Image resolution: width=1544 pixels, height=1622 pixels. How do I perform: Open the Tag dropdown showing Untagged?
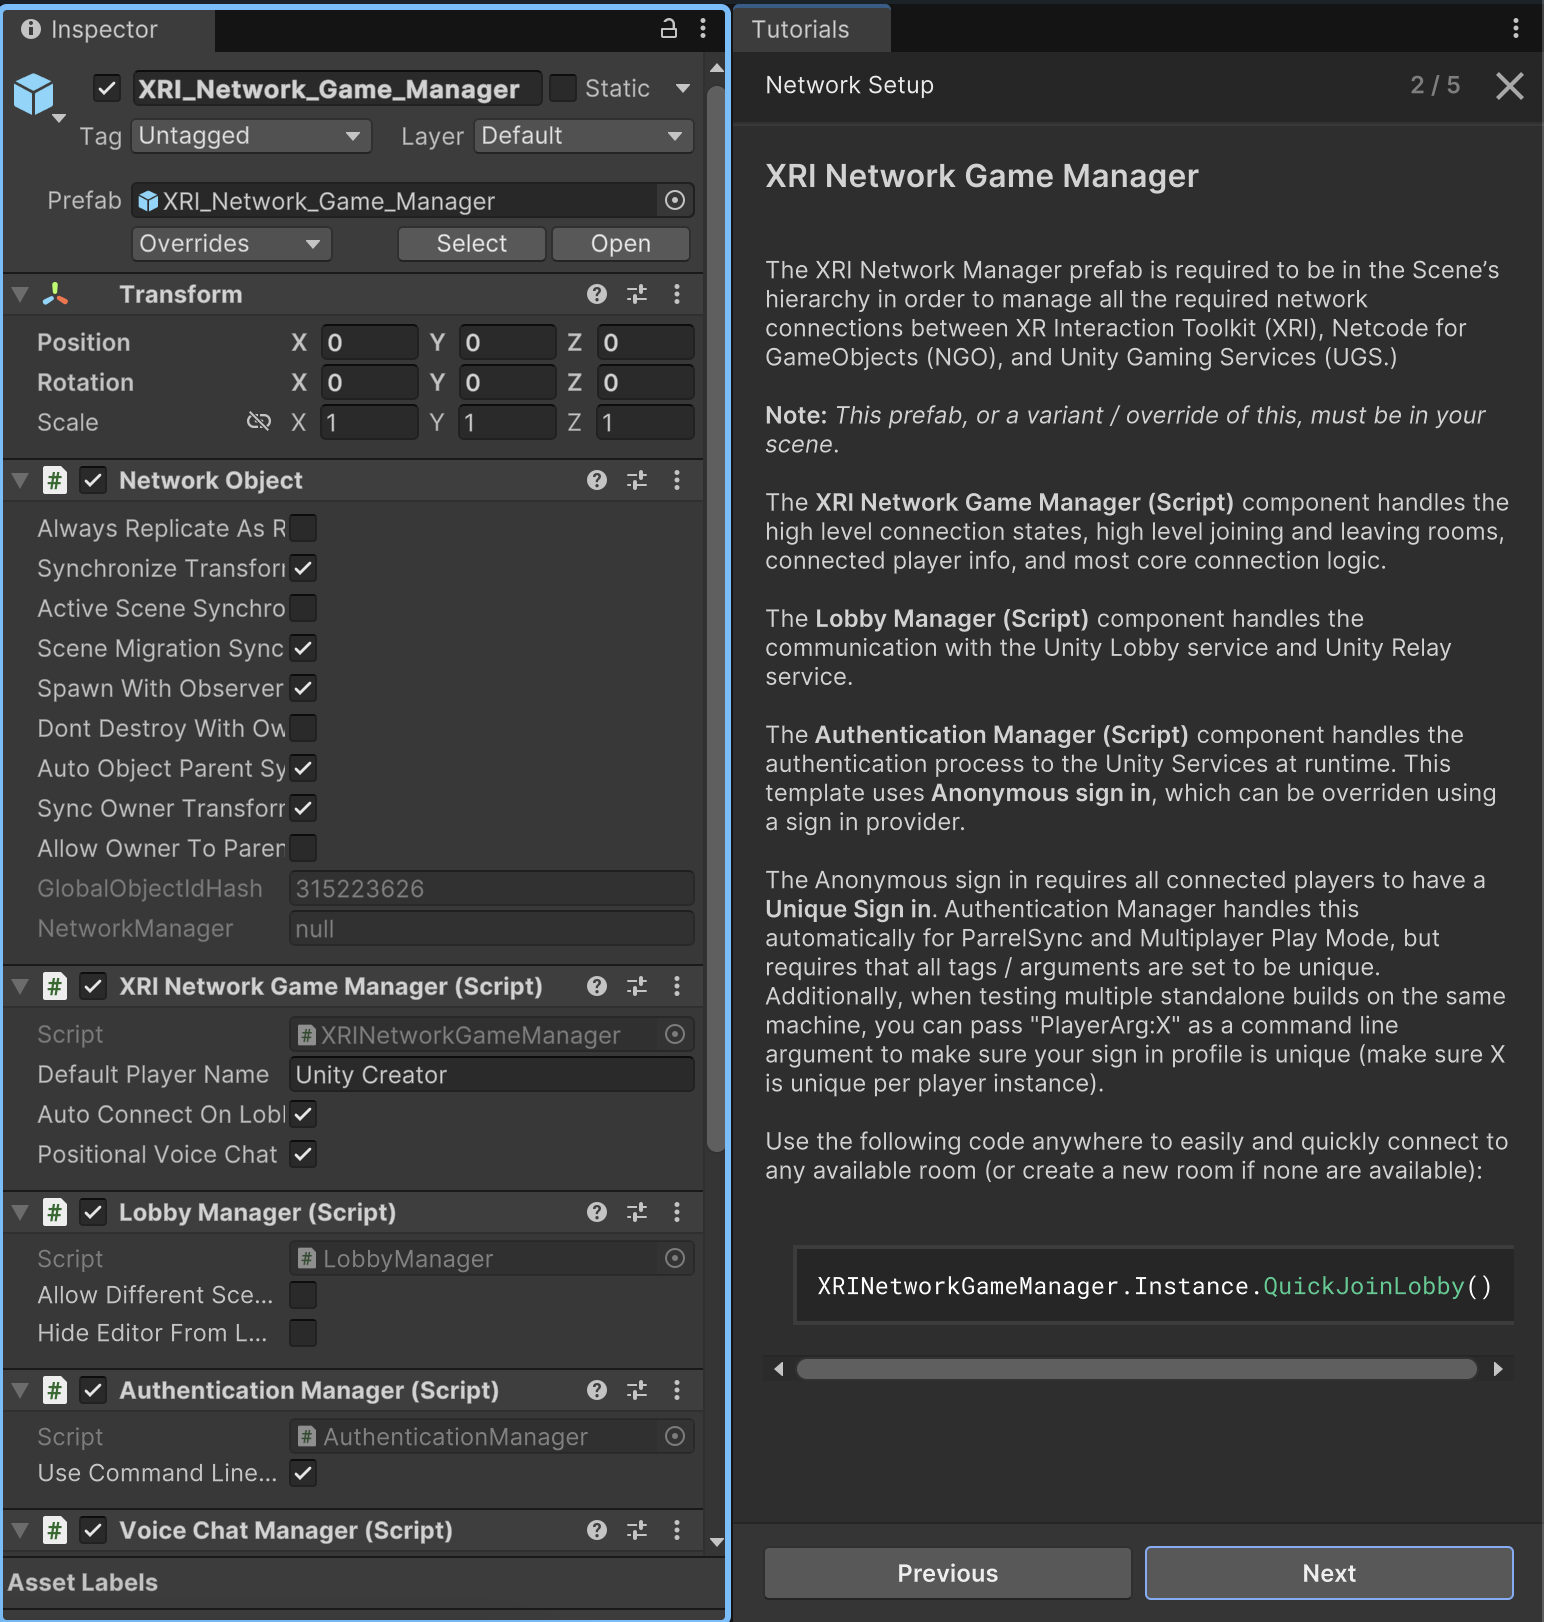click(251, 136)
